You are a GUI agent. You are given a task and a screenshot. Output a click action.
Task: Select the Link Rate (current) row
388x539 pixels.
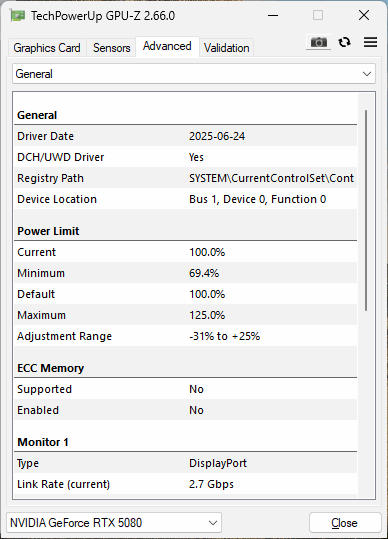(x=186, y=484)
